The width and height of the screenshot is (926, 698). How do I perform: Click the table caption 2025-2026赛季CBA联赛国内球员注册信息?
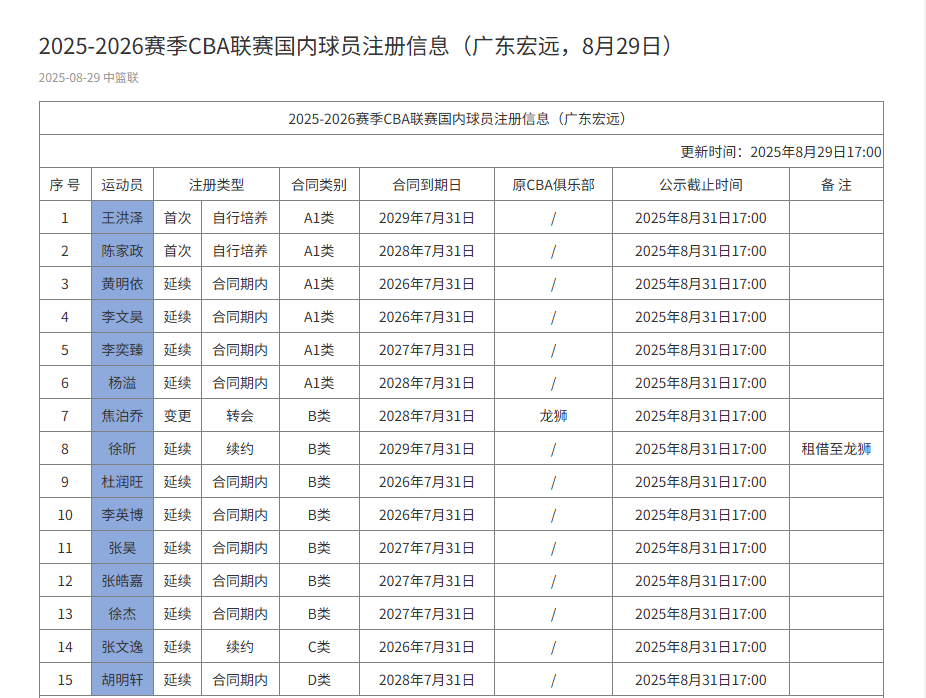tap(457, 119)
